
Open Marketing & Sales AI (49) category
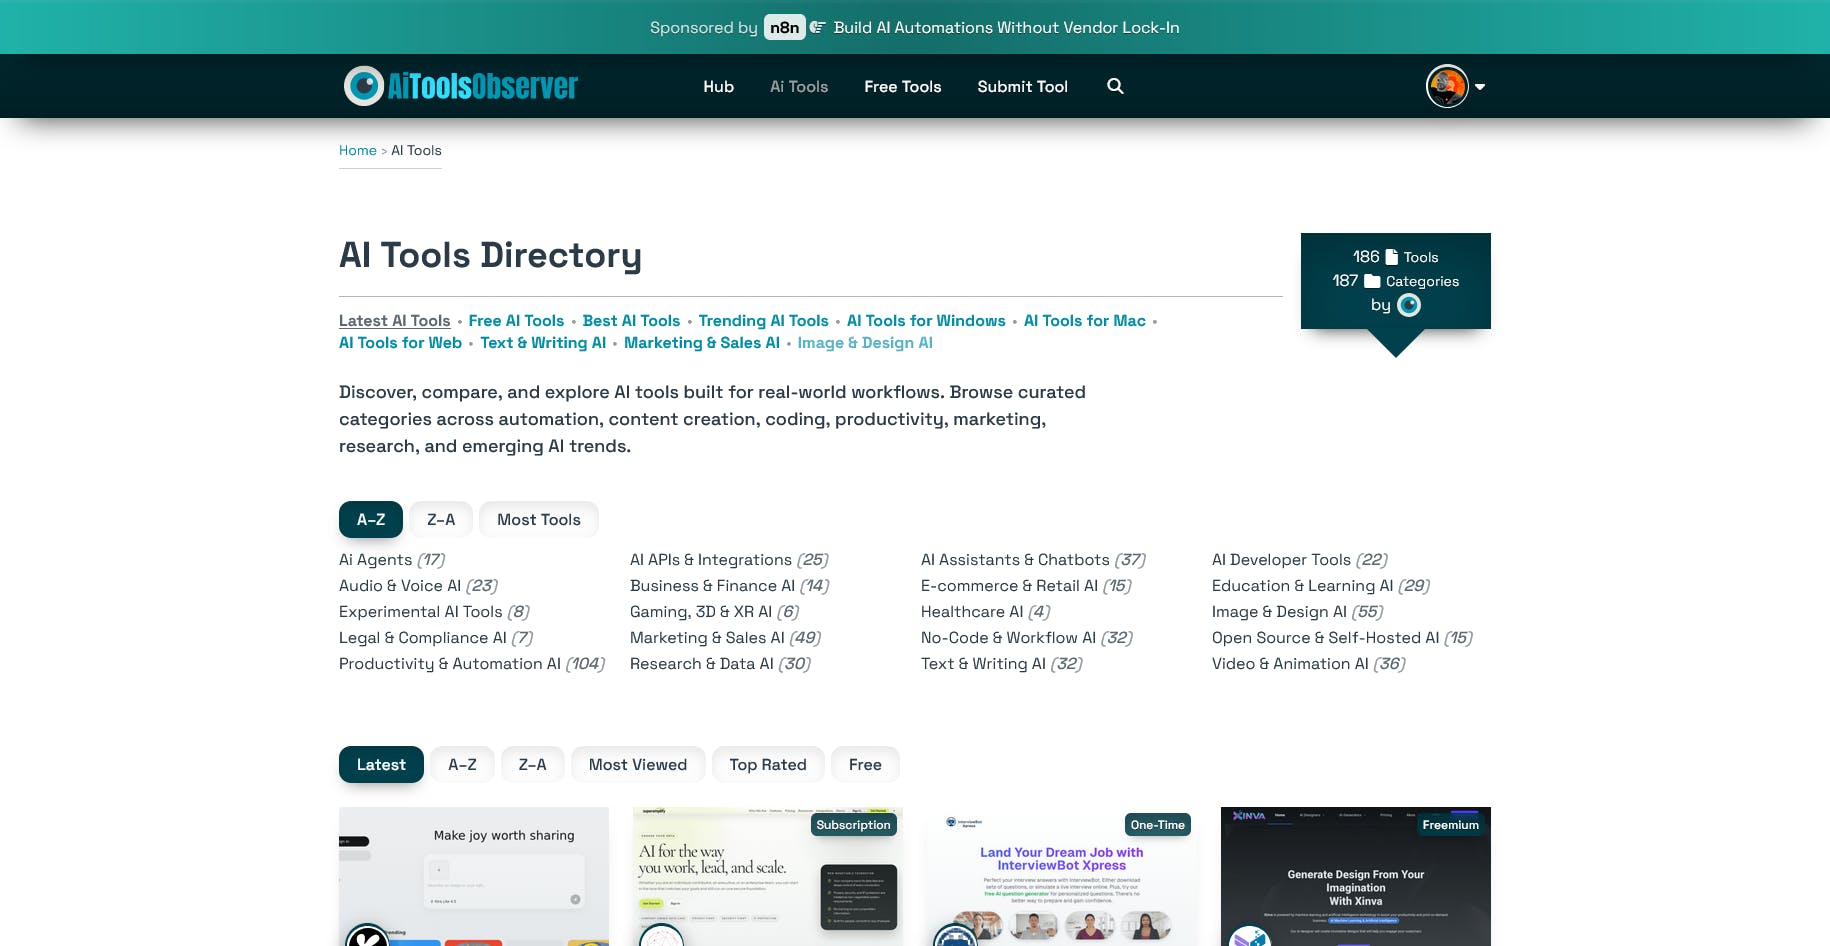point(725,638)
